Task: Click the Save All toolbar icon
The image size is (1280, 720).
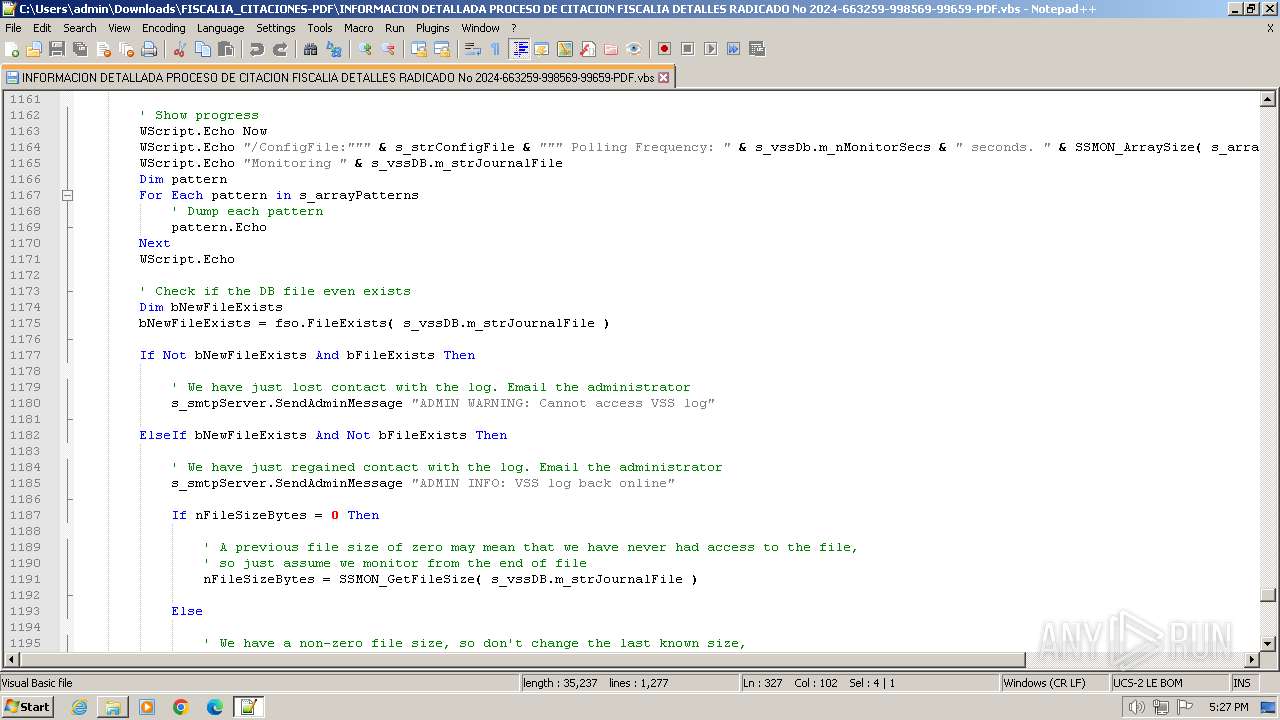Action: point(80,49)
